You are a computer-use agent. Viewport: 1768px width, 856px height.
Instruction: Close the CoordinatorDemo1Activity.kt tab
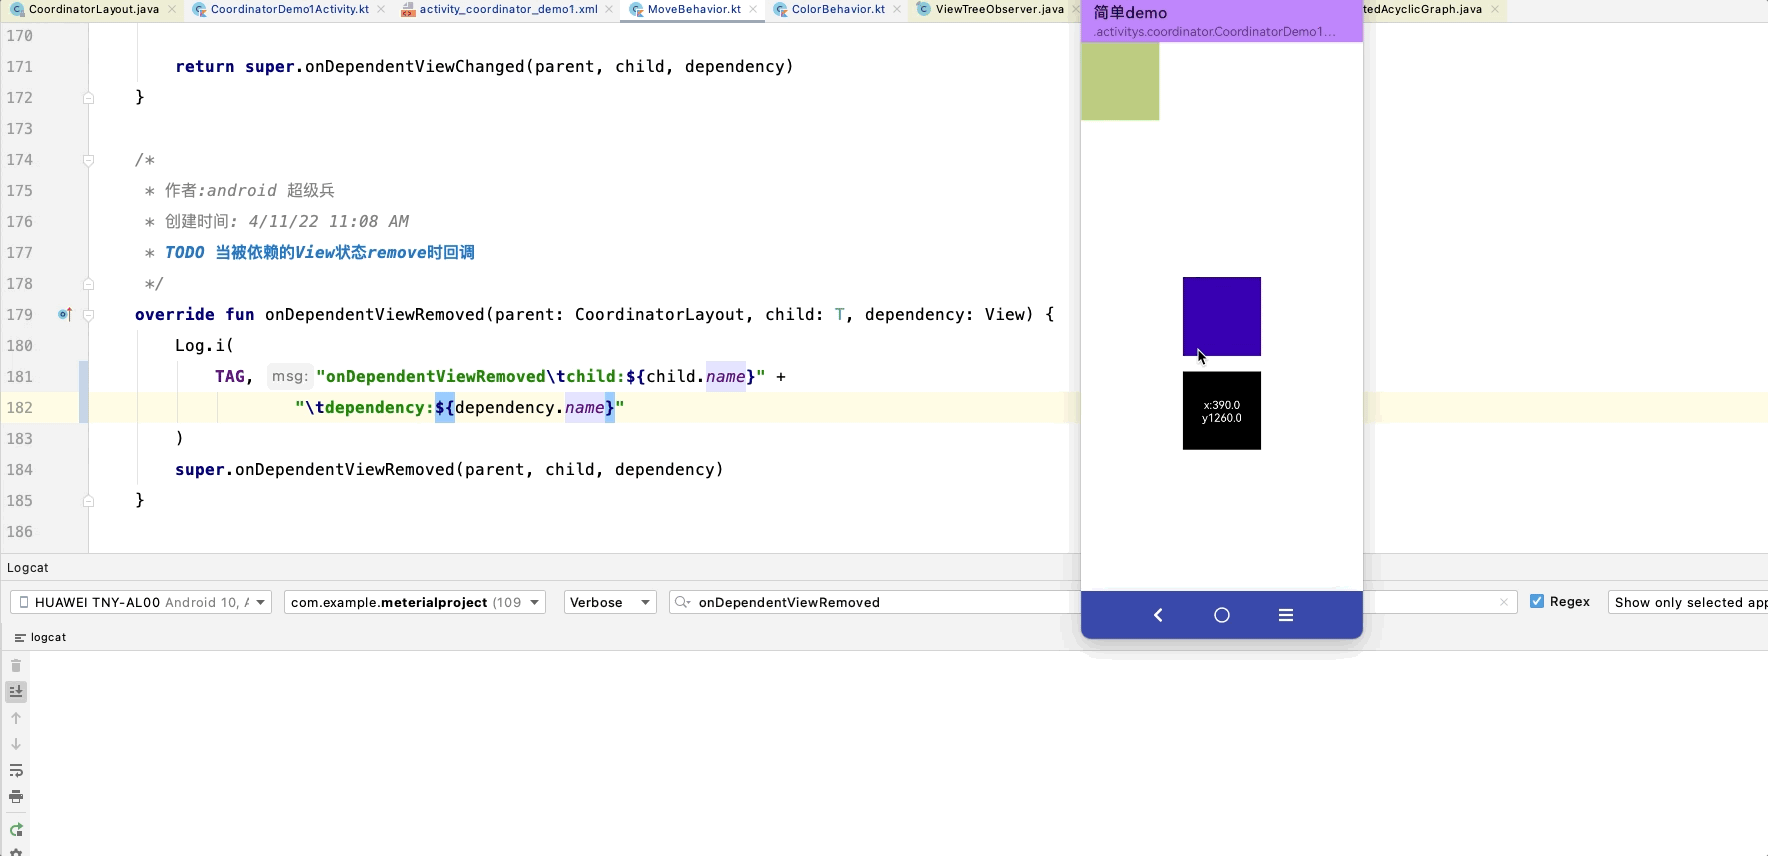381,9
